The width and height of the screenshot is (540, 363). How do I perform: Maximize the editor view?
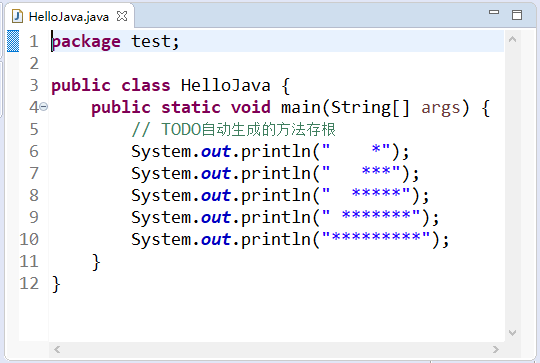click(x=517, y=15)
